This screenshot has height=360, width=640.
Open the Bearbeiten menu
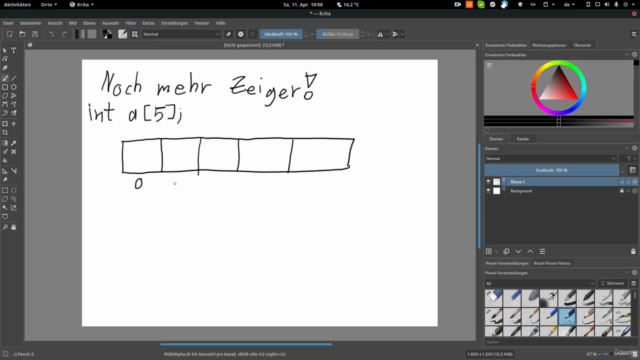click(x=31, y=23)
